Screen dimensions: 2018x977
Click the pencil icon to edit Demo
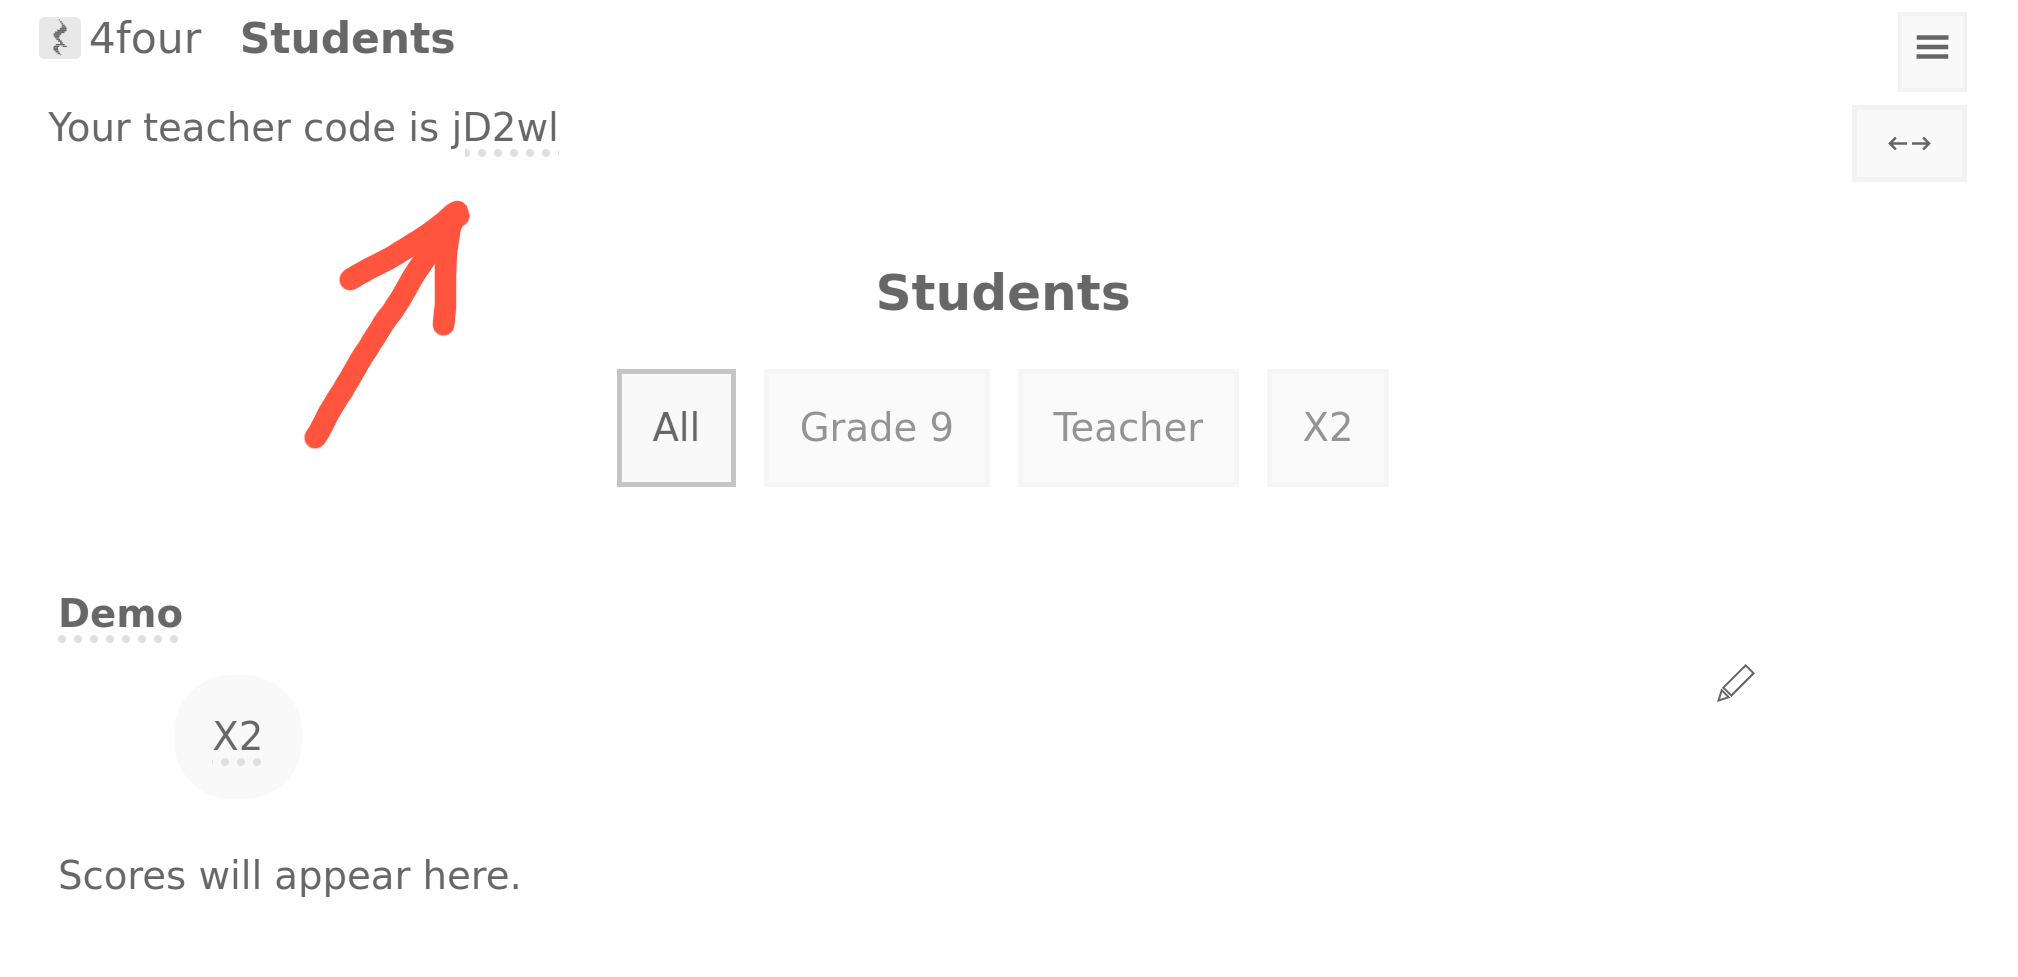point(1735,684)
